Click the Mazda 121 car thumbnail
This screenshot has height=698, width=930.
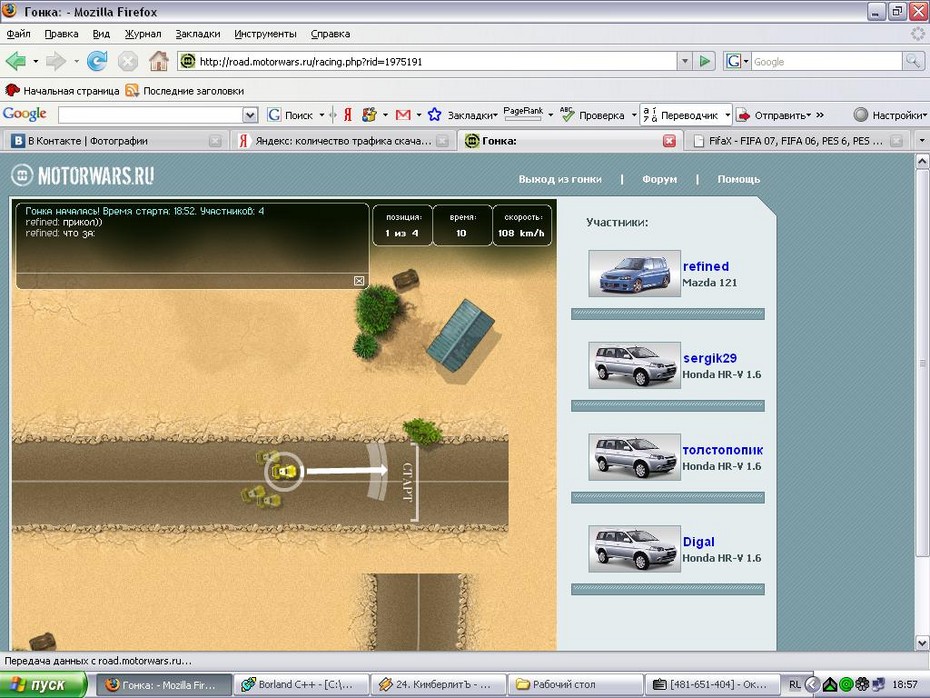pyautogui.click(x=634, y=273)
